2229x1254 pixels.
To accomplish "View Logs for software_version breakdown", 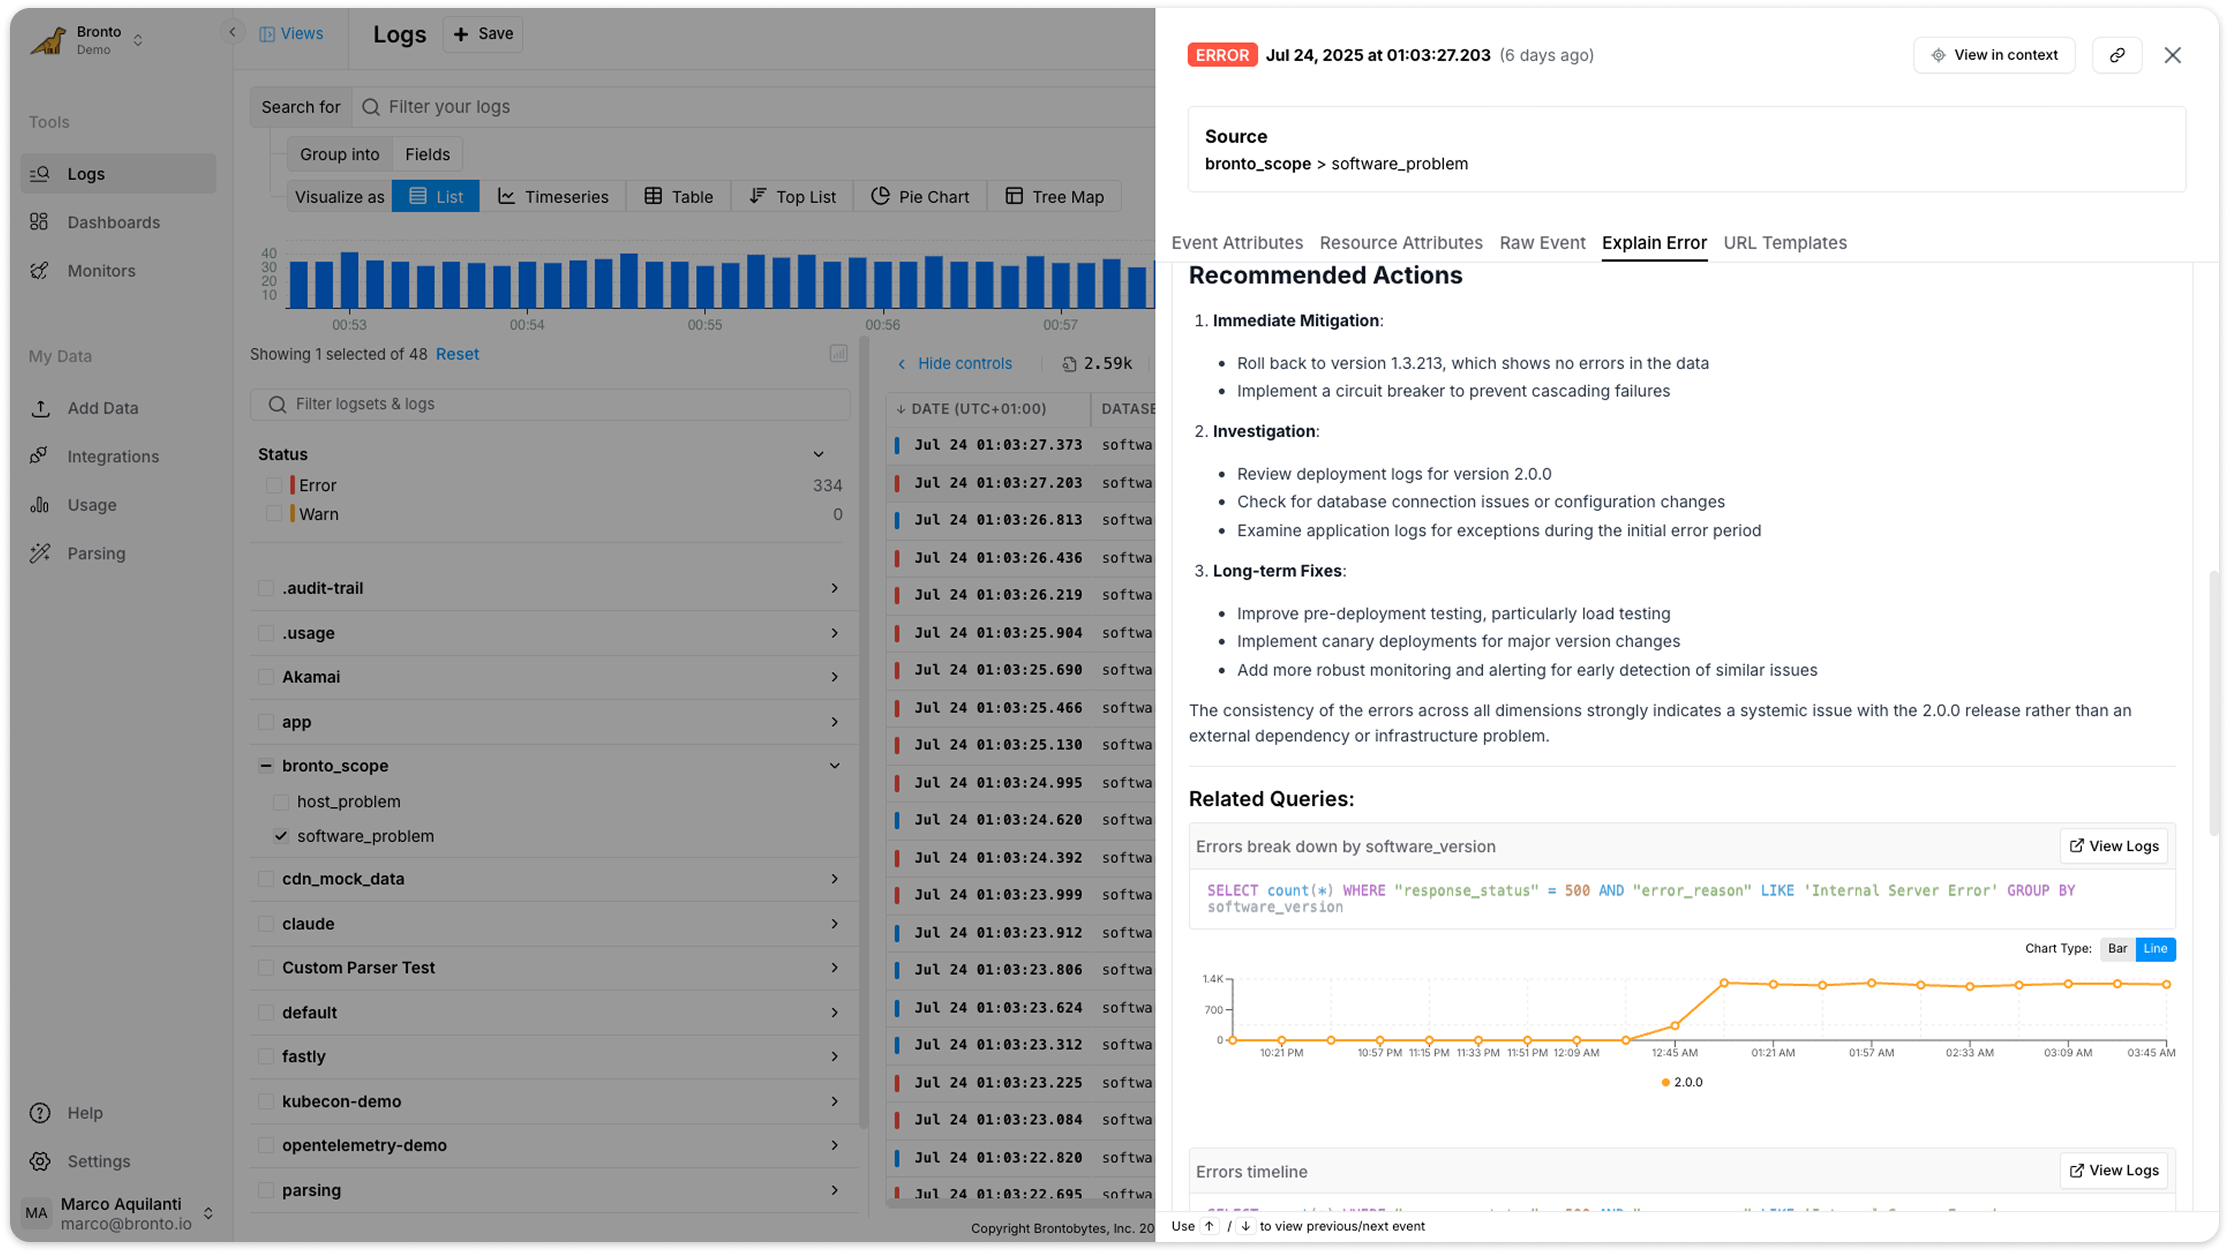I will pos(2114,846).
